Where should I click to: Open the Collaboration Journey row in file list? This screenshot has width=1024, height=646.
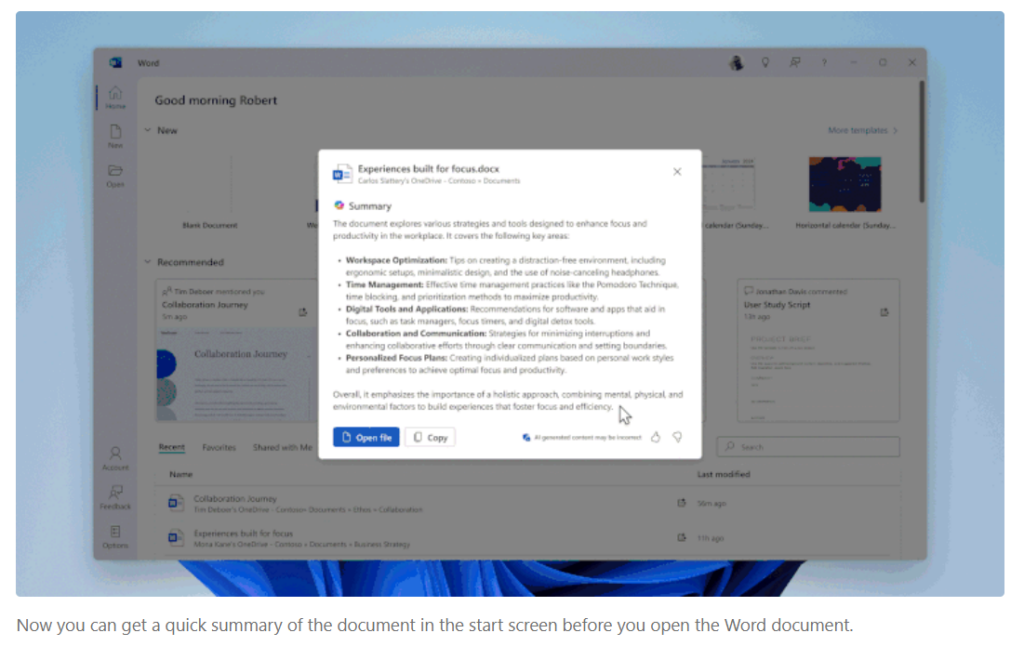pyautogui.click(x=527, y=503)
